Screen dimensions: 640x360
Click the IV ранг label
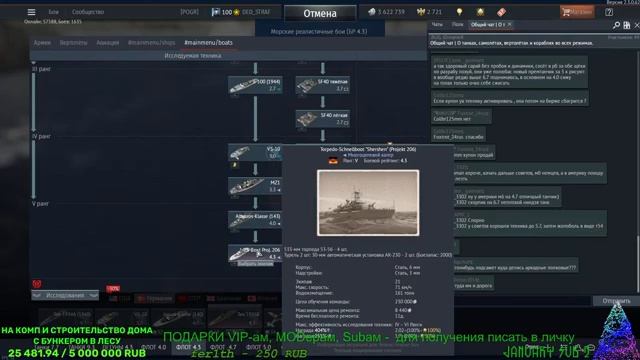tap(41, 136)
